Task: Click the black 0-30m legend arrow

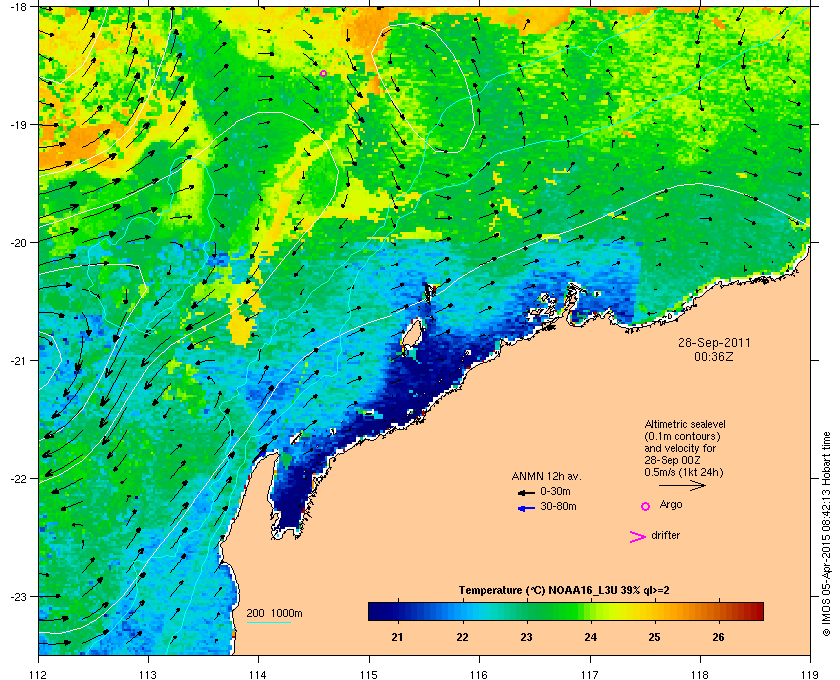Action: click(x=526, y=492)
